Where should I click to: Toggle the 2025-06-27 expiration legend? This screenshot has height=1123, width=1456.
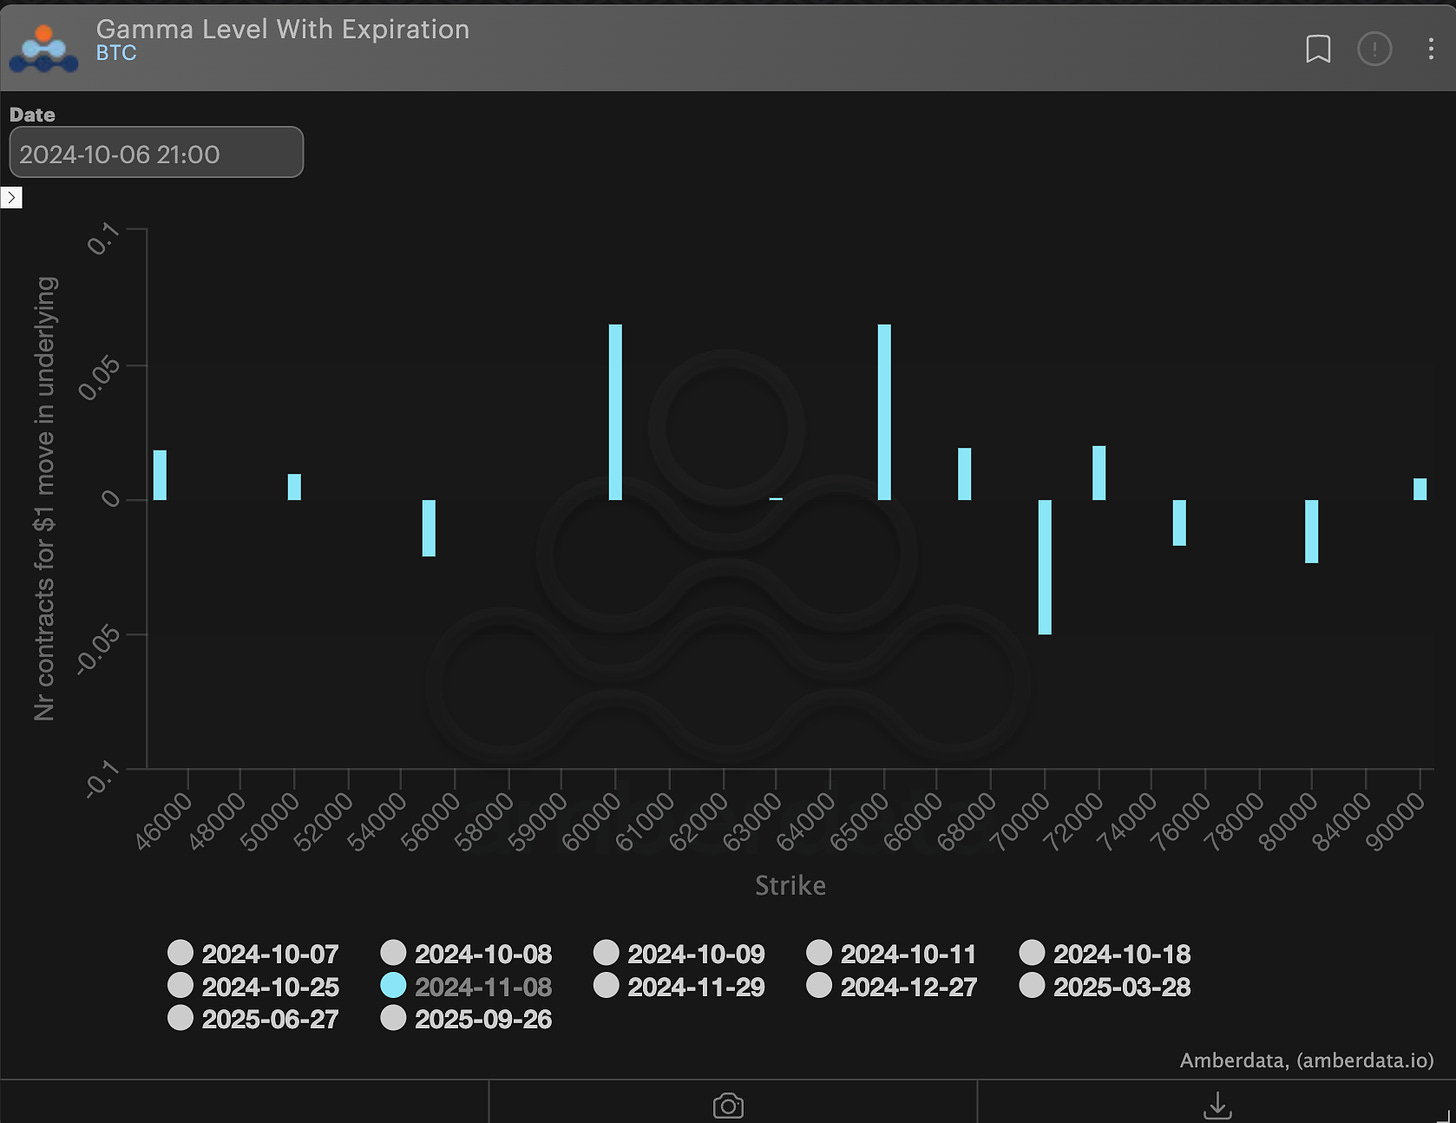(x=253, y=1018)
